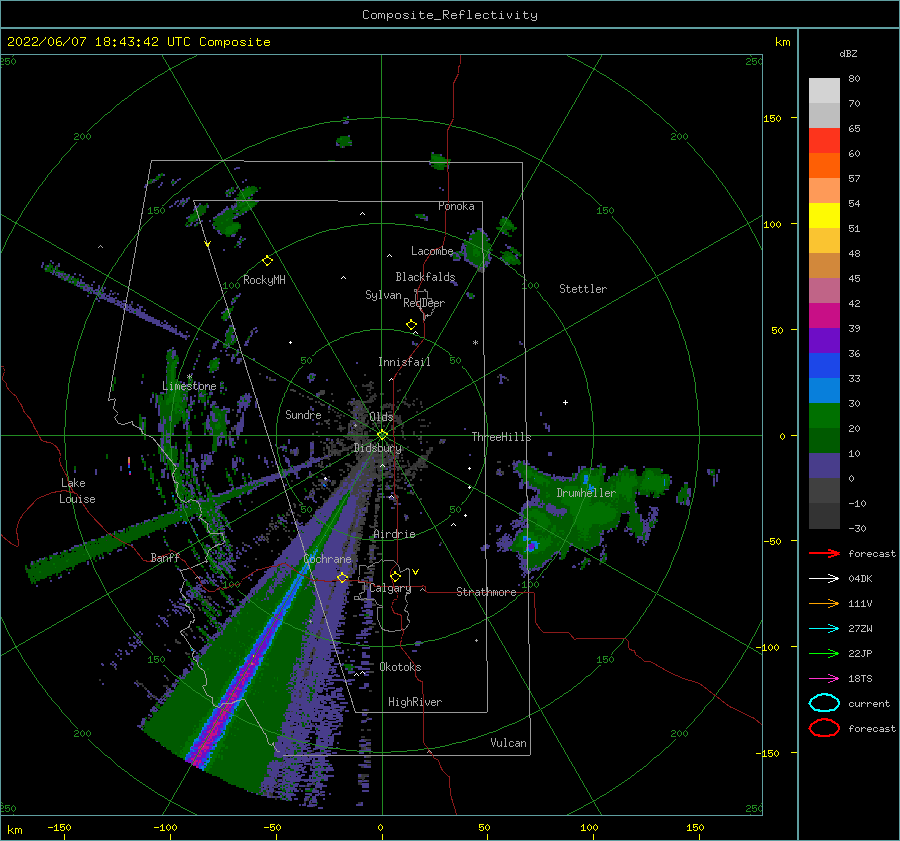The height and width of the screenshot is (841, 900).
Task: Click the Composite_Reflectivity title
Action: point(450,15)
